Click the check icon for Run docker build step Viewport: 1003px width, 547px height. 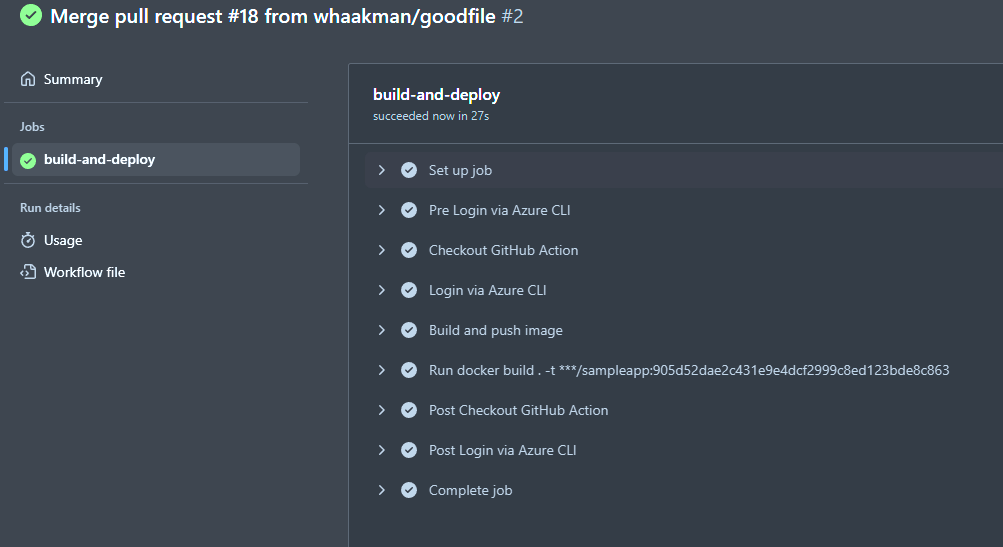409,370
